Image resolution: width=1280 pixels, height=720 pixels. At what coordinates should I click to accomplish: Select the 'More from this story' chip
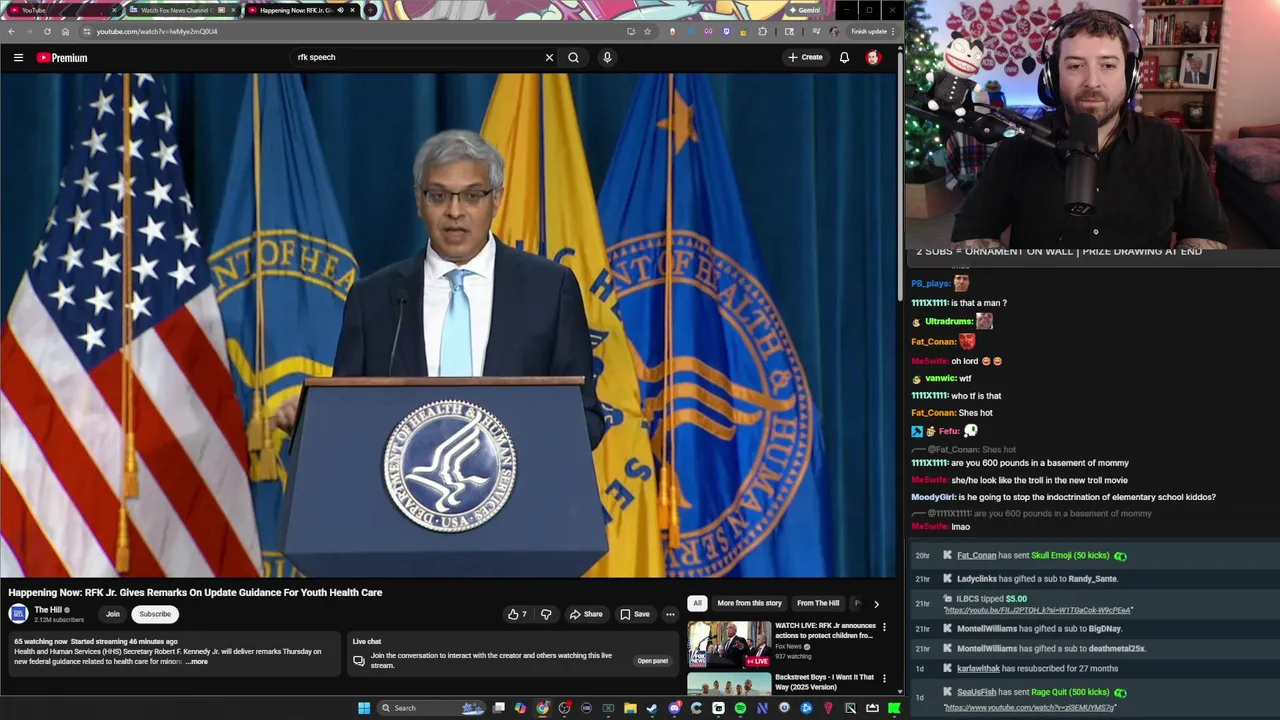[x=749, y=603]
